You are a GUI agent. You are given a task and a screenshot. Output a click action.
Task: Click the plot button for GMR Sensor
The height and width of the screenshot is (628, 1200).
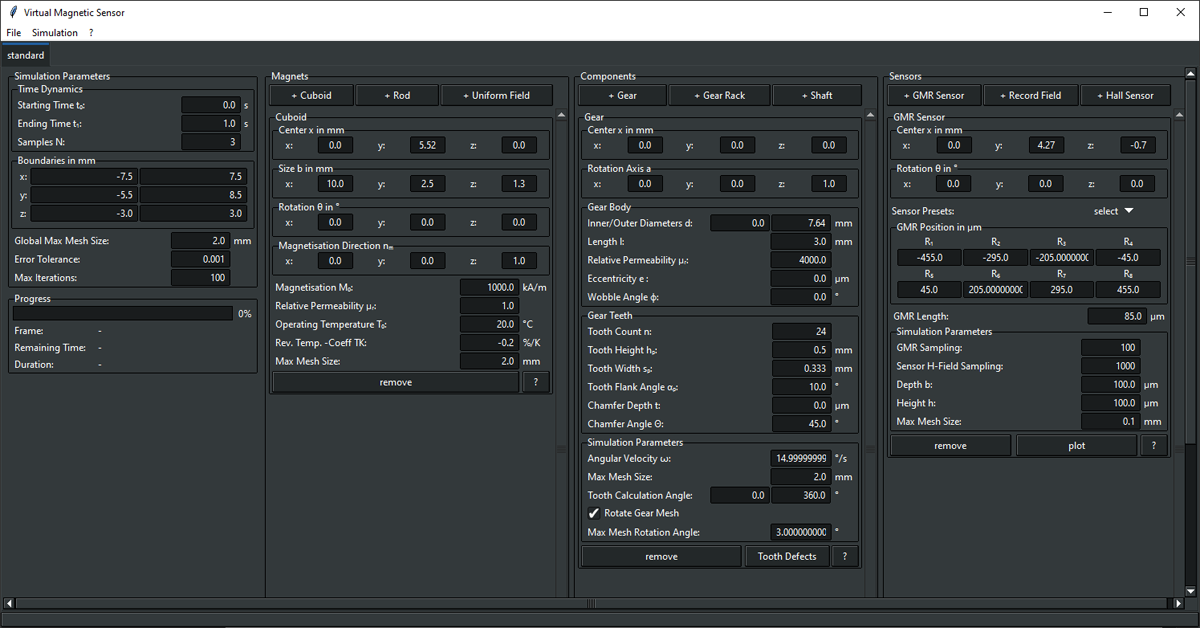(1076, 446)
